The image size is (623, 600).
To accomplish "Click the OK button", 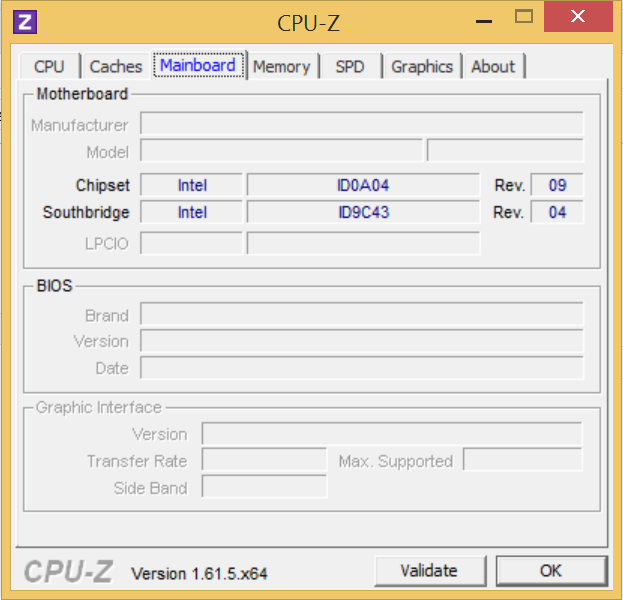I will pos(551,571).
